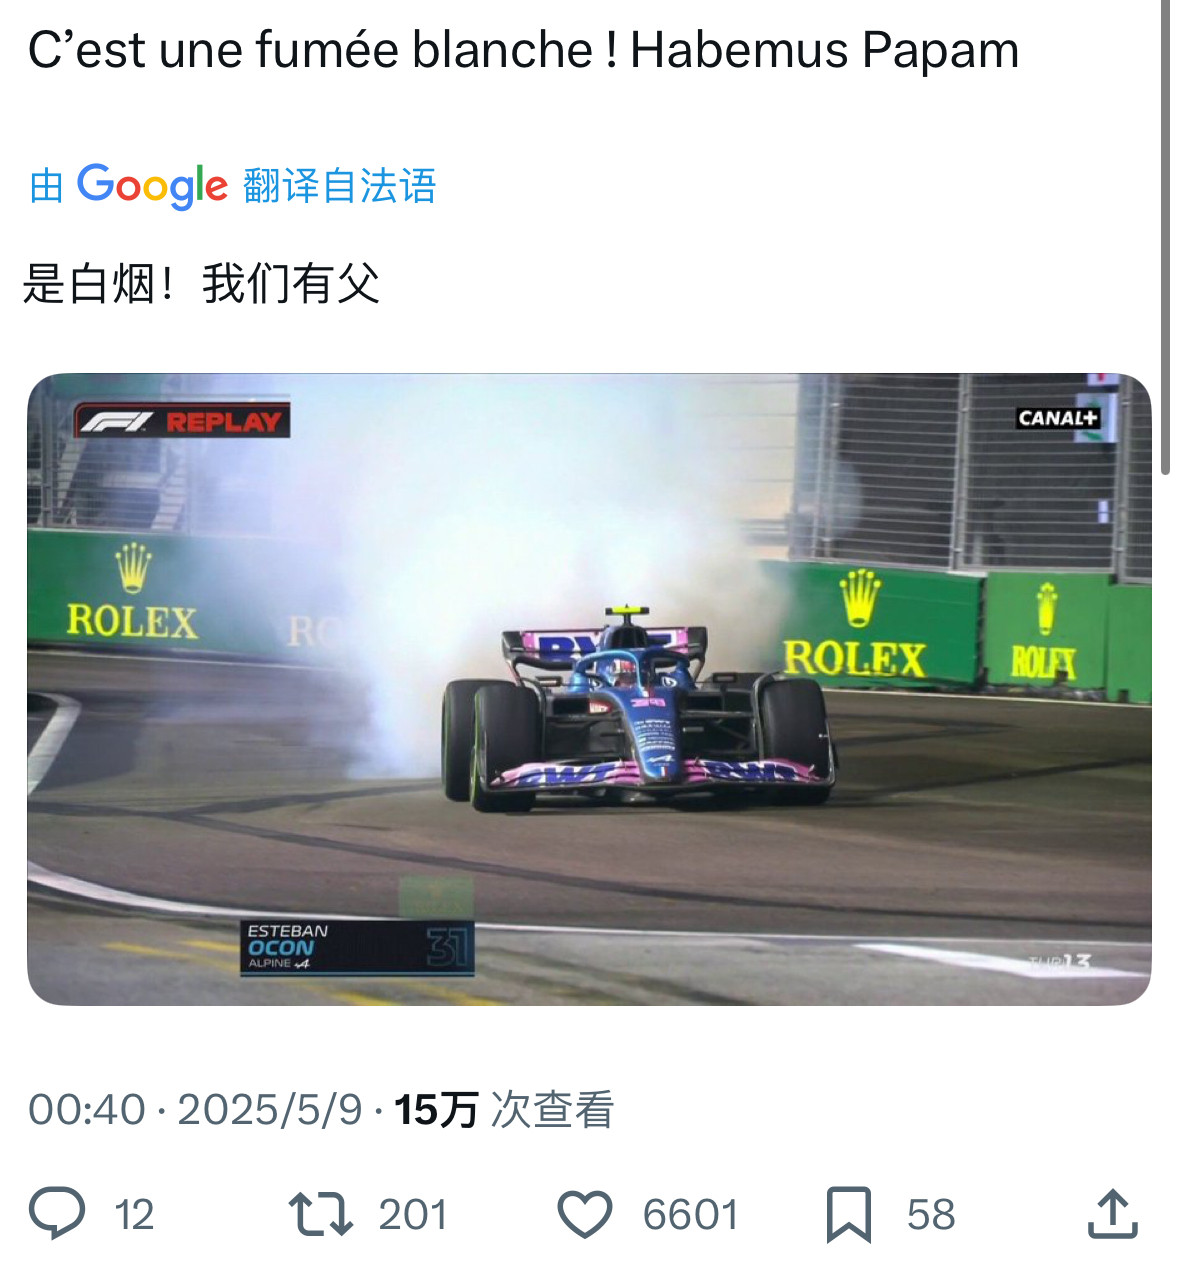Like the tweet with heart icon
The width and height of the screenshot is (1179, 1279).
pyautogui.click(x=584, y=1214)
